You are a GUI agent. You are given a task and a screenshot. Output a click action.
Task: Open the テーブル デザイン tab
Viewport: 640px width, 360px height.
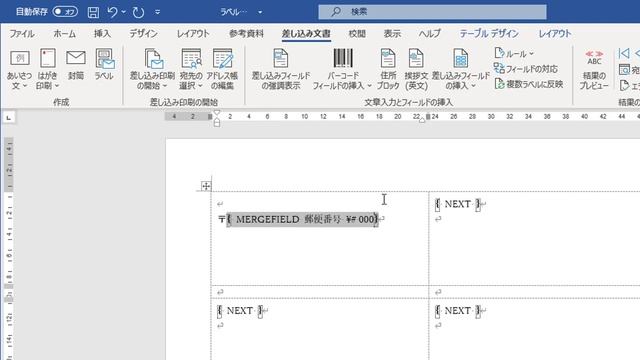[489, 34]
